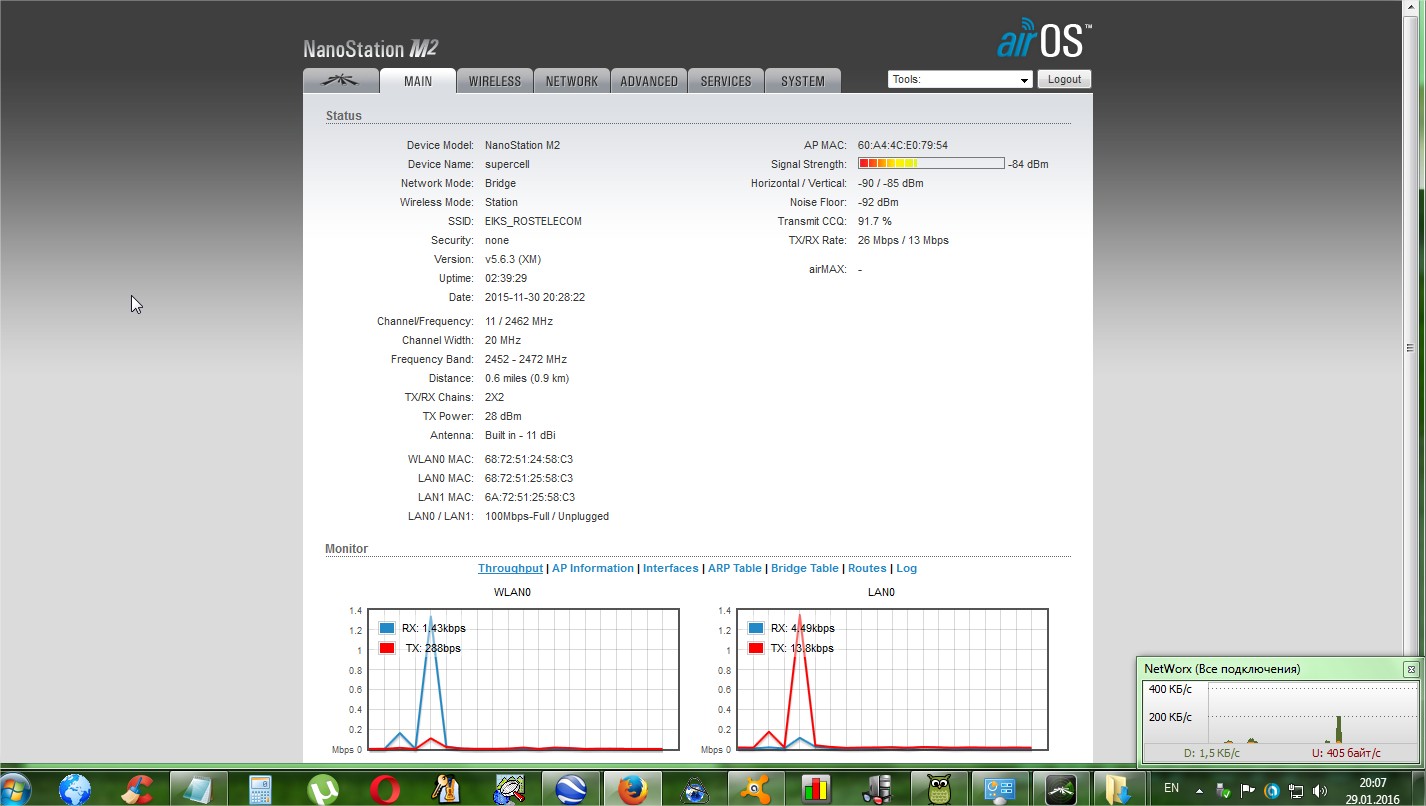Screen dimensions: 1426x806
Task: Open the SERVICES tab
Action: point(726,81)
